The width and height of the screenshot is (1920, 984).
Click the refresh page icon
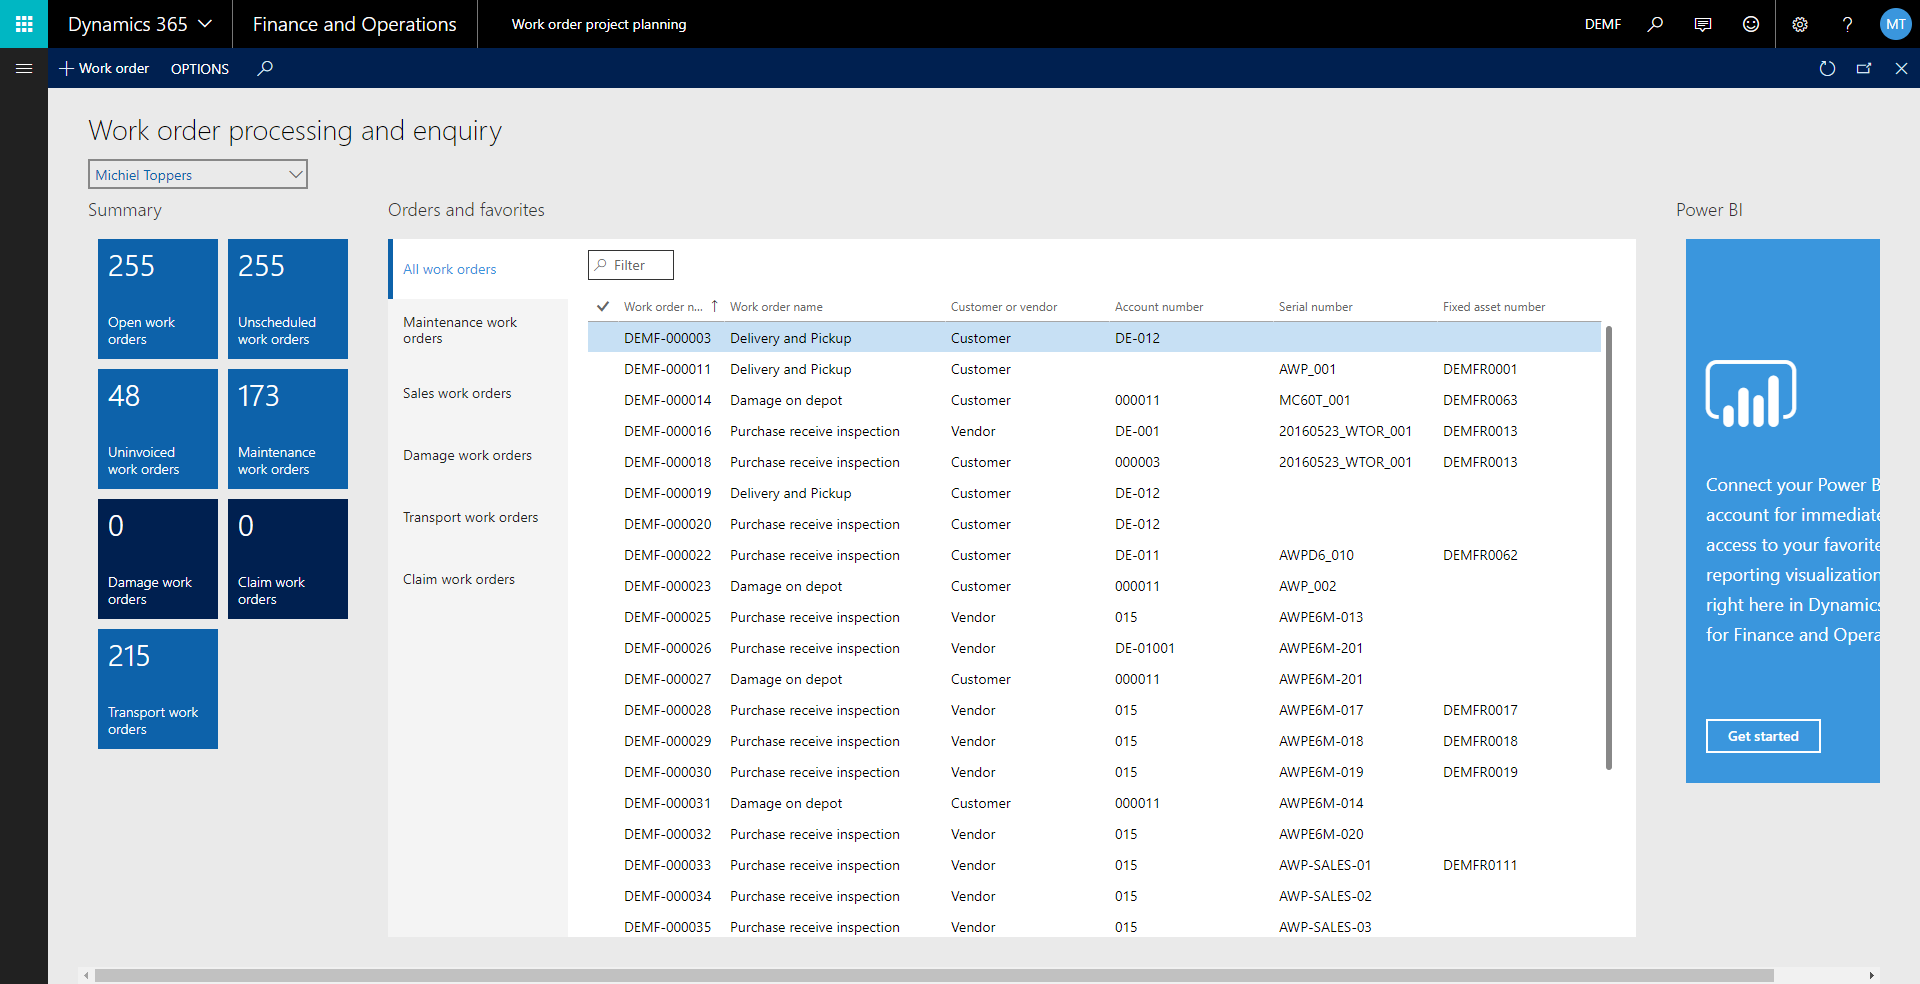tap(1827, 68)
